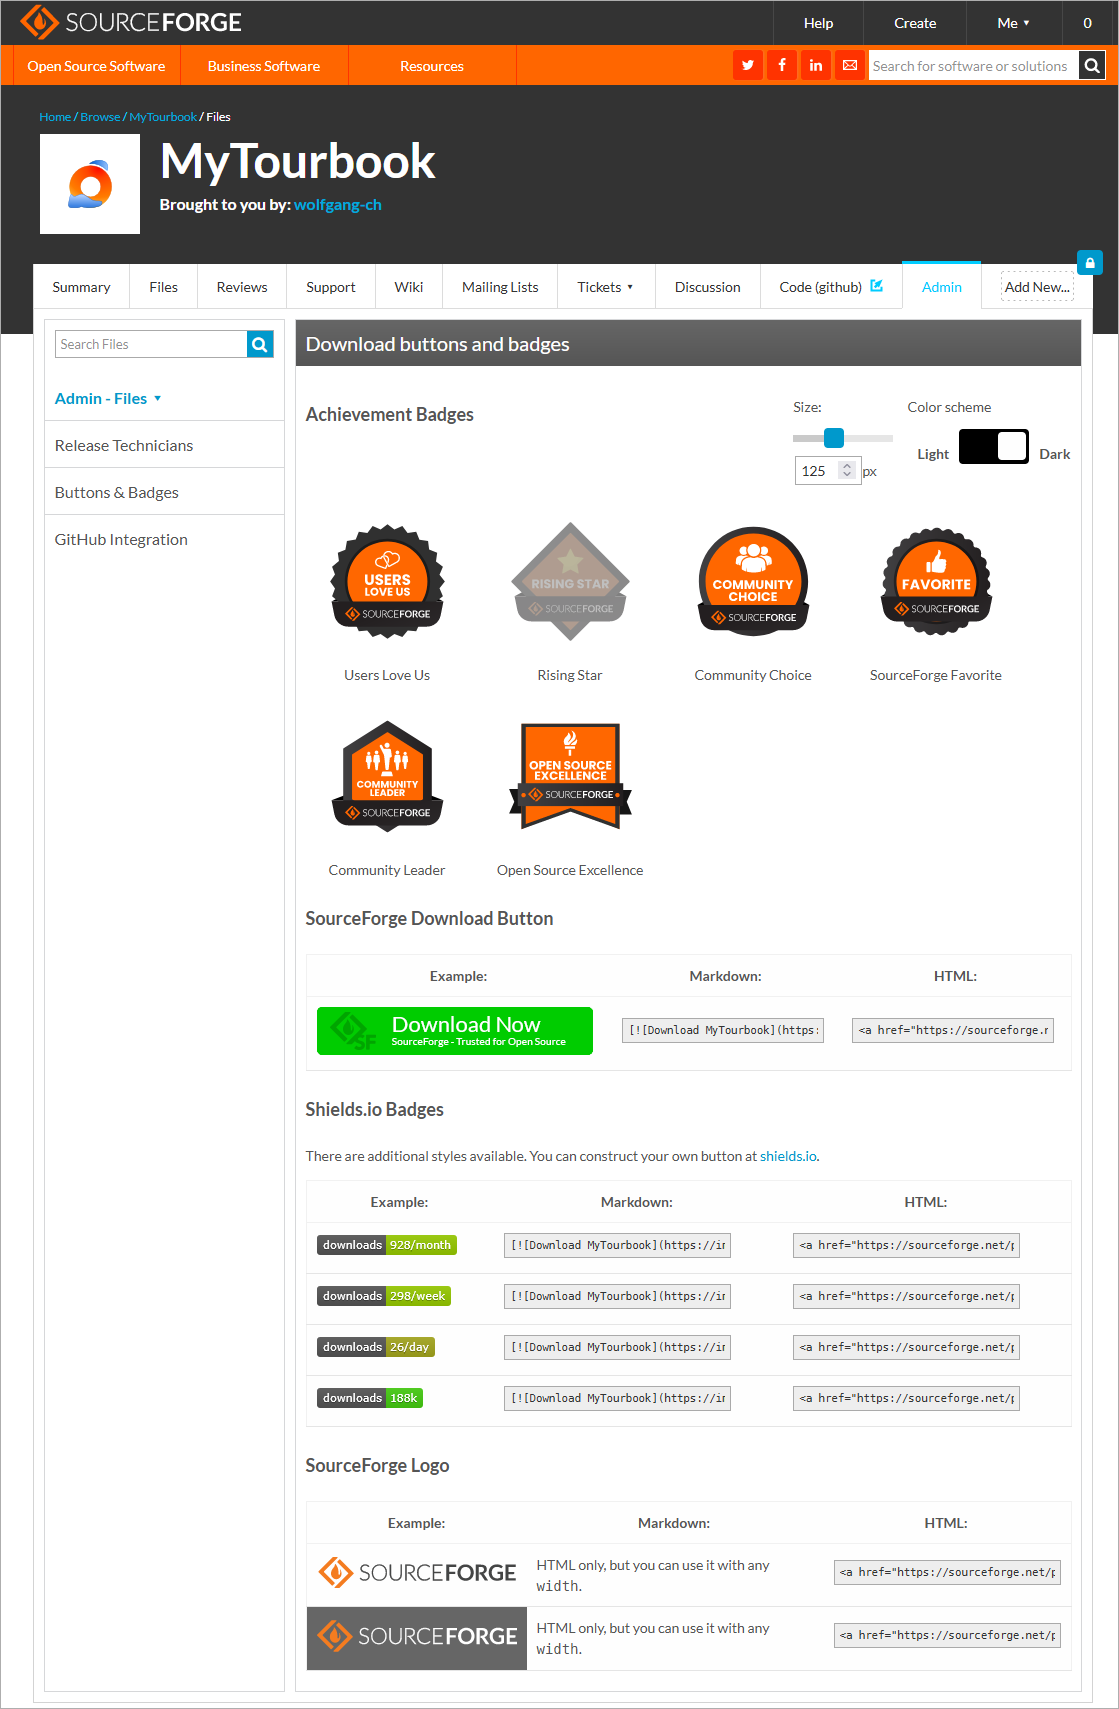
Task: Open the shields.io link
Action: coord(788,1156)
